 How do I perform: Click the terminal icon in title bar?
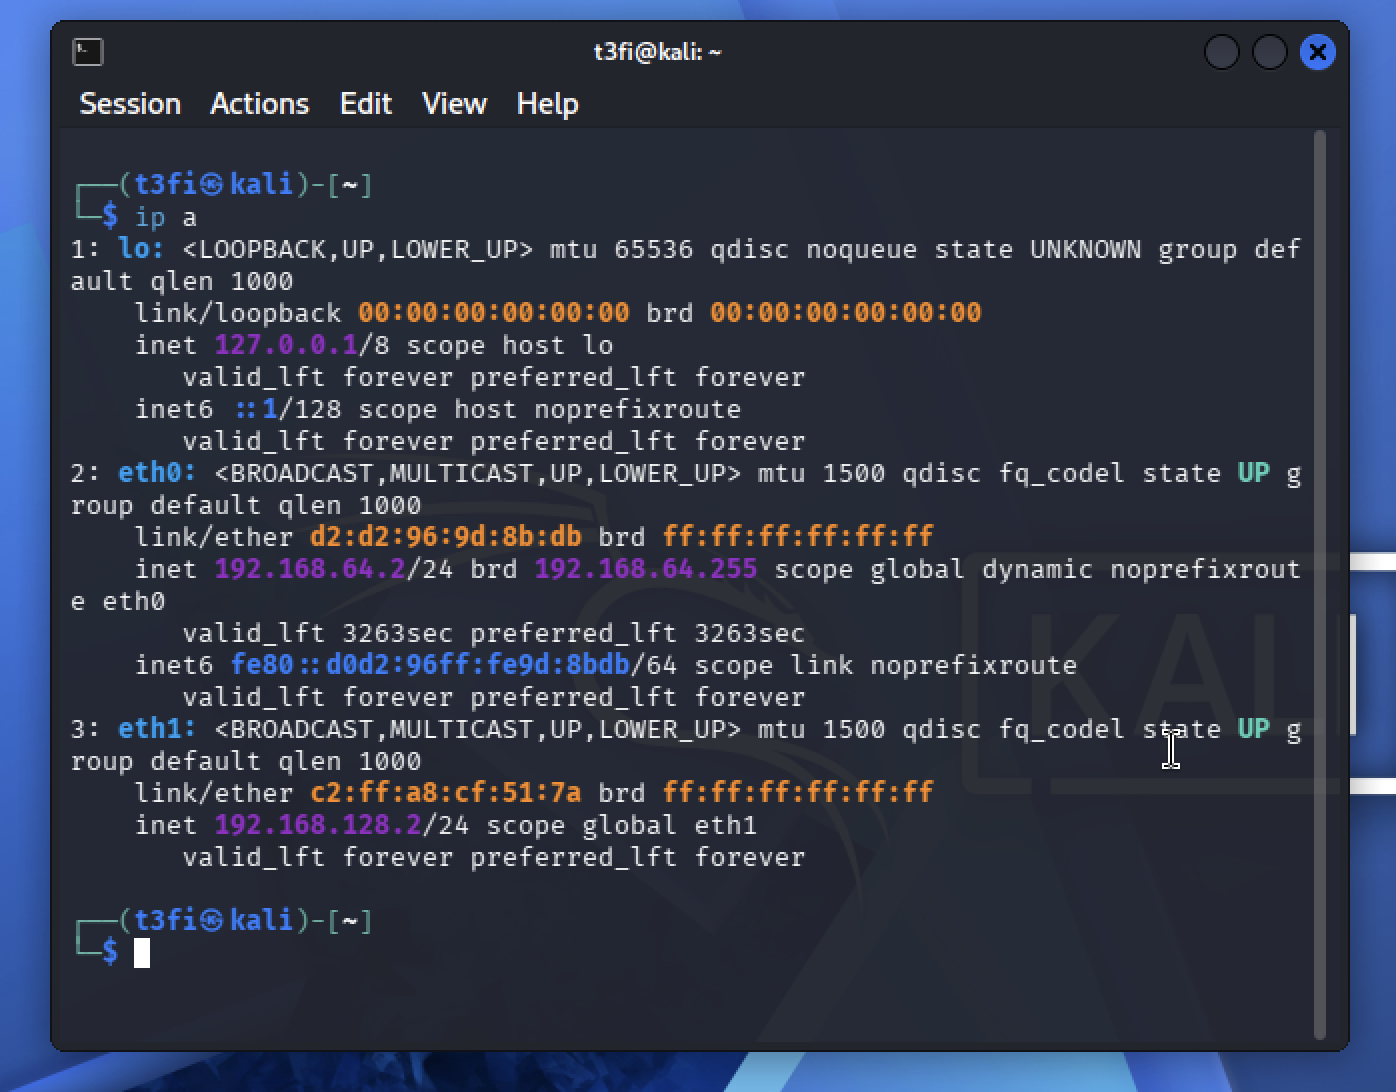pyautogui.click(x=88, y=51)
